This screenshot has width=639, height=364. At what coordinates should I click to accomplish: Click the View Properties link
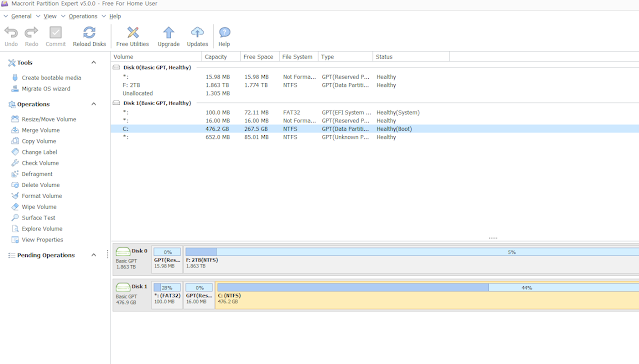[42, 240]
